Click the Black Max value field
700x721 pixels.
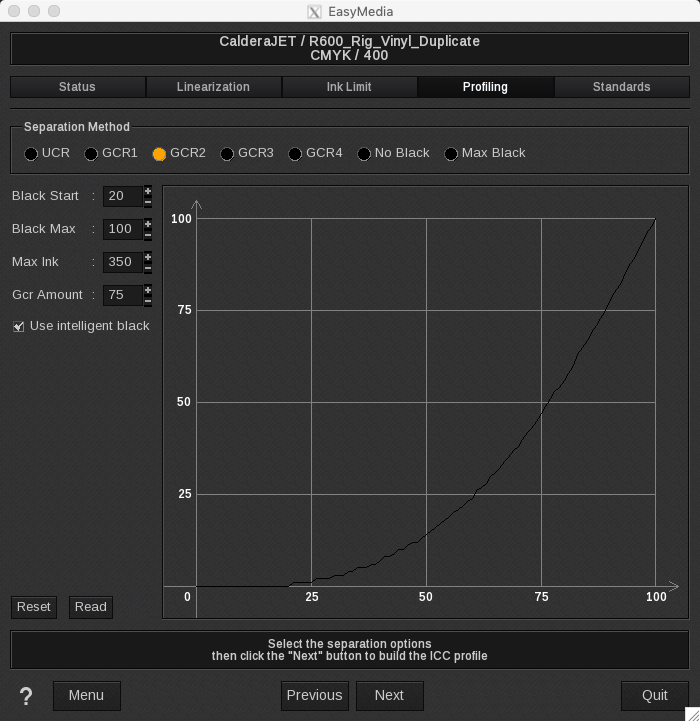click(x=123, y=229)
